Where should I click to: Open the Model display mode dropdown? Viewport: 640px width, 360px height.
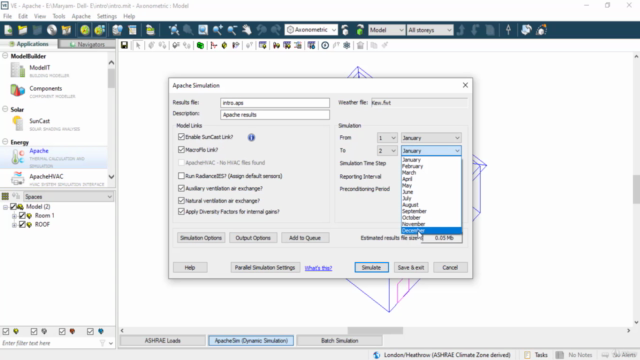point(386,30)
